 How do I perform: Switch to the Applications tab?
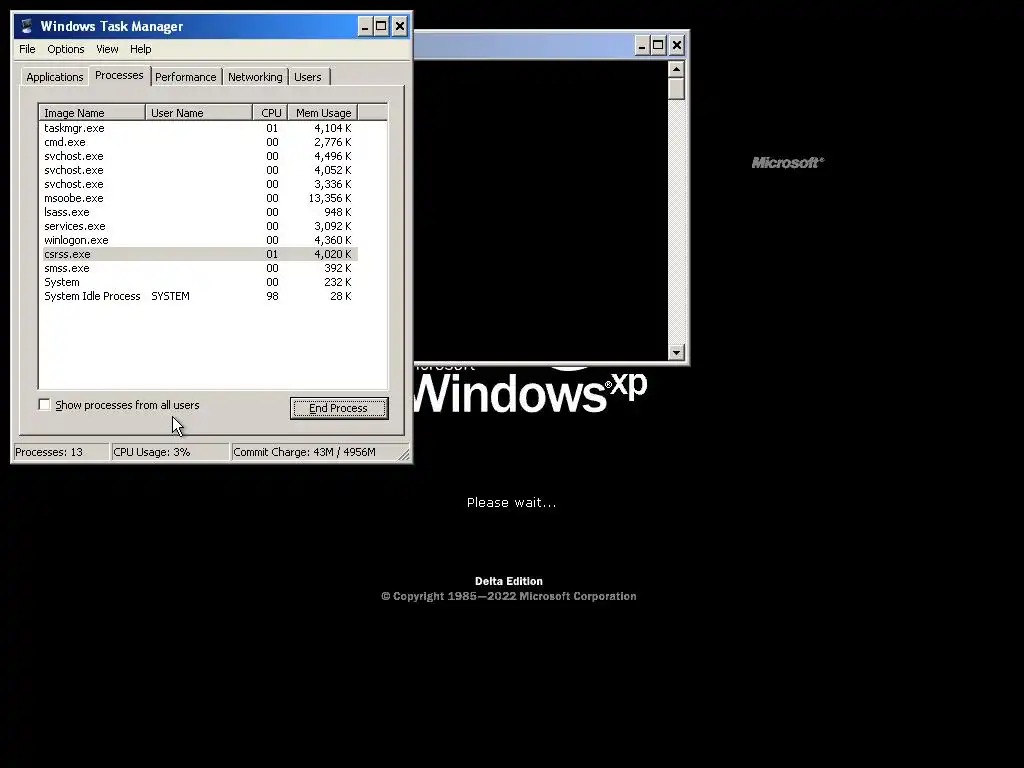coord(55,77)
